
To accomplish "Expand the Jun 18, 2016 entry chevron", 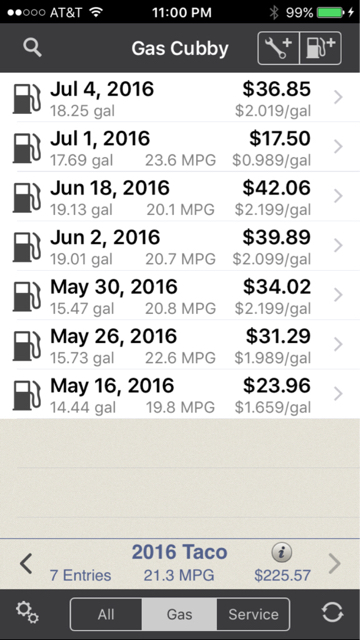I will point(338,196).
